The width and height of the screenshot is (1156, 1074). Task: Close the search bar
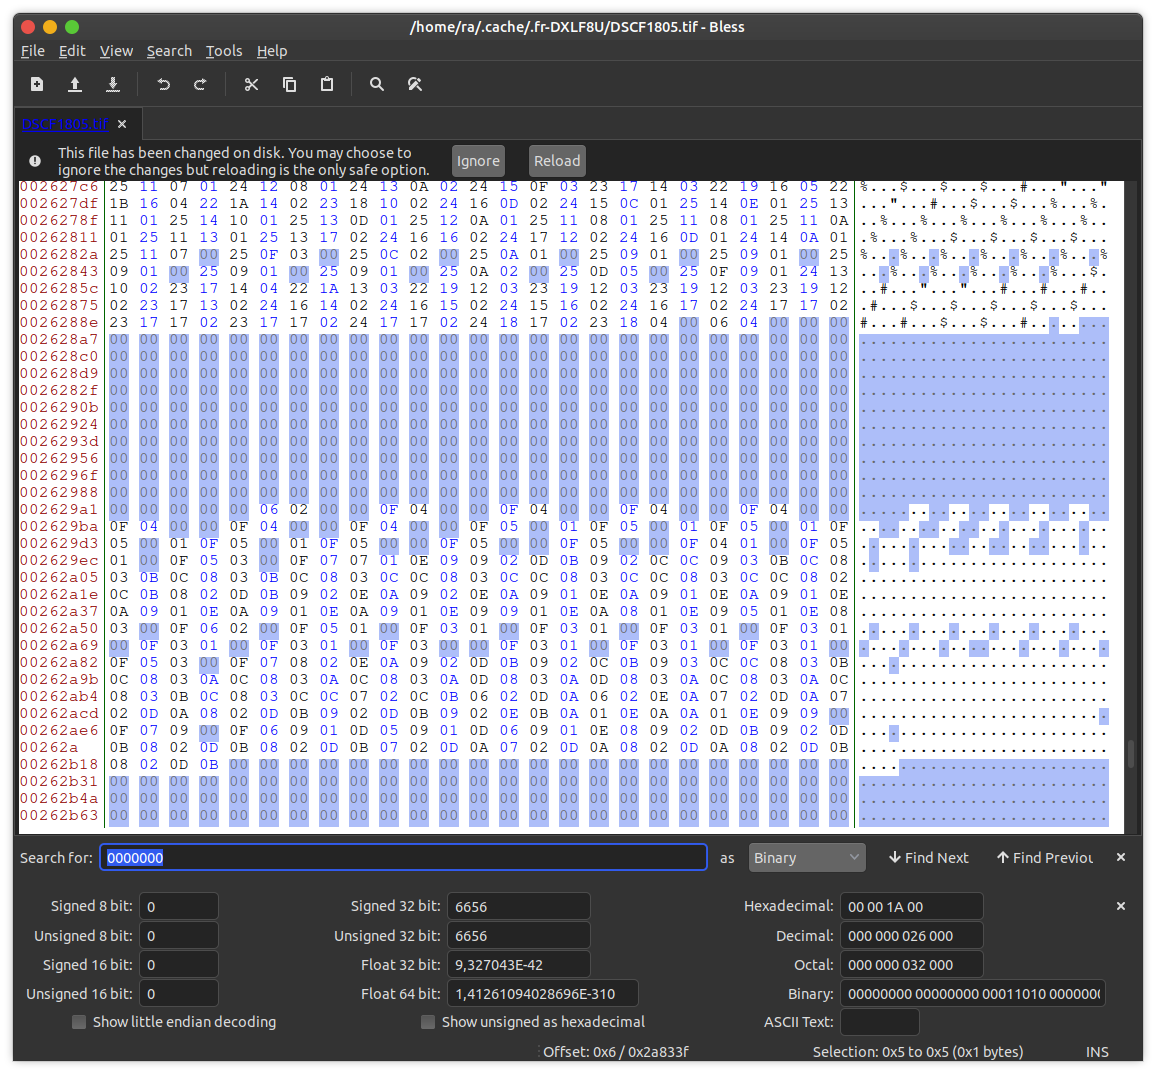(1121, 857)
